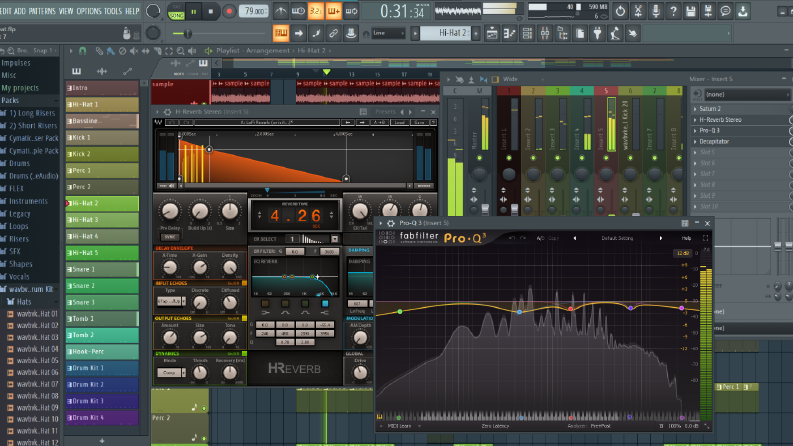Image resolution: width=793 pixels, height=446 pixels.
Task: Toggle step editing mode icon
Action: tap(316, 33)
